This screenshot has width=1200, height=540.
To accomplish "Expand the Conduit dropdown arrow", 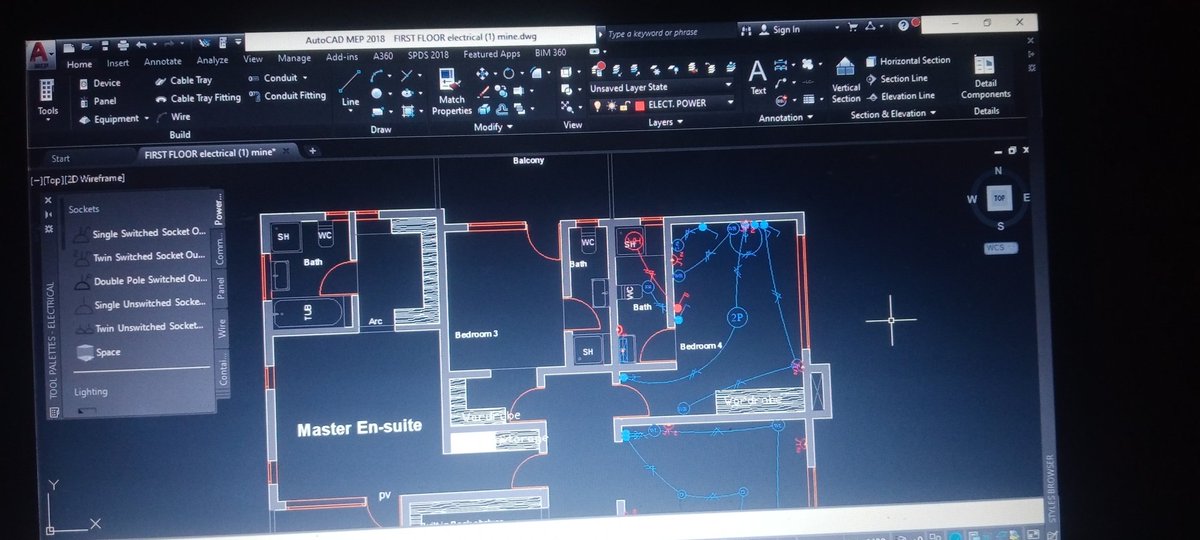I will (306, 77).
